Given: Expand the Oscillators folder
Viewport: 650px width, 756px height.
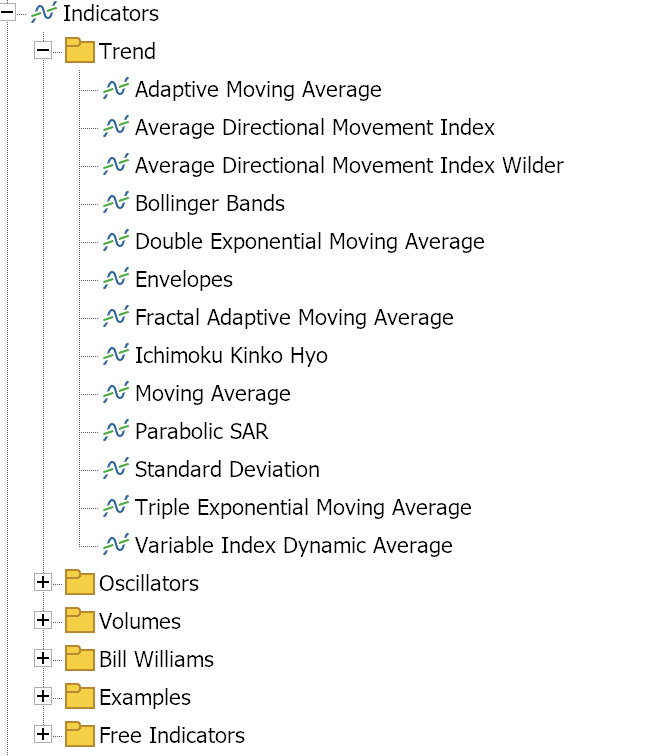Looking at the screenshot, I should (42, 583).
